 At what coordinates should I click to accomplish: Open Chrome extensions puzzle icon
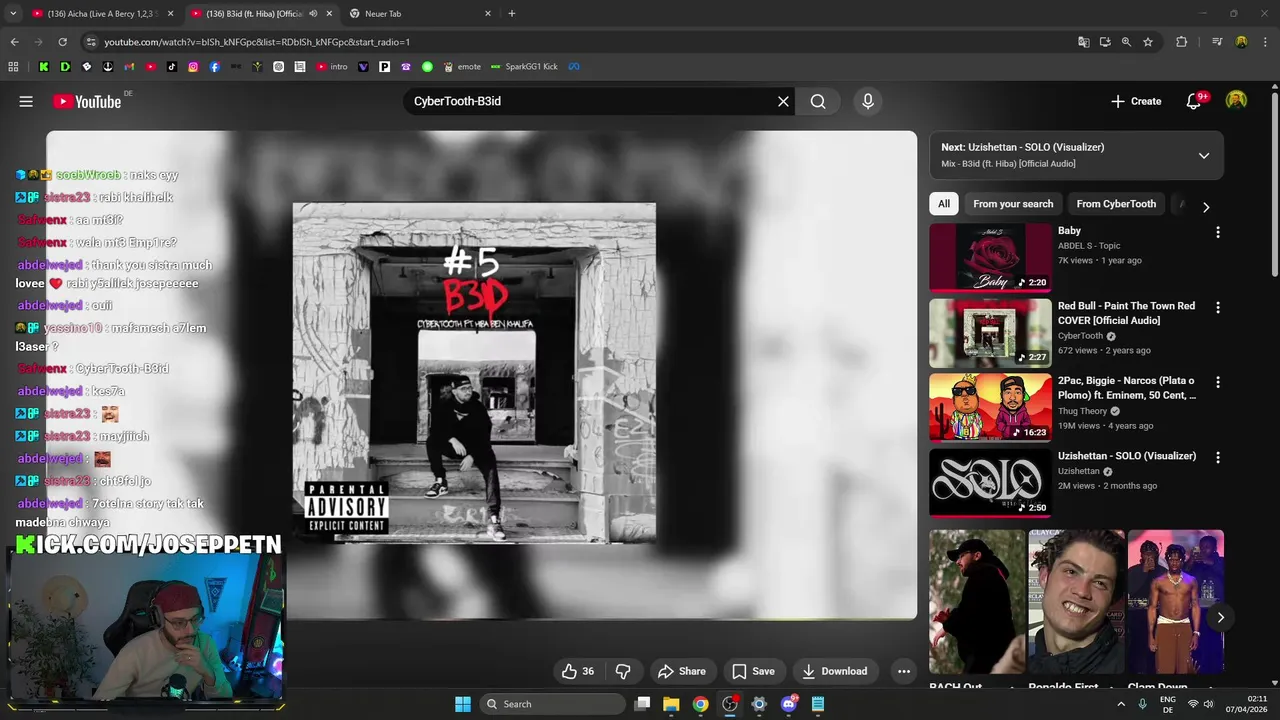click(x=1181, y=42)
